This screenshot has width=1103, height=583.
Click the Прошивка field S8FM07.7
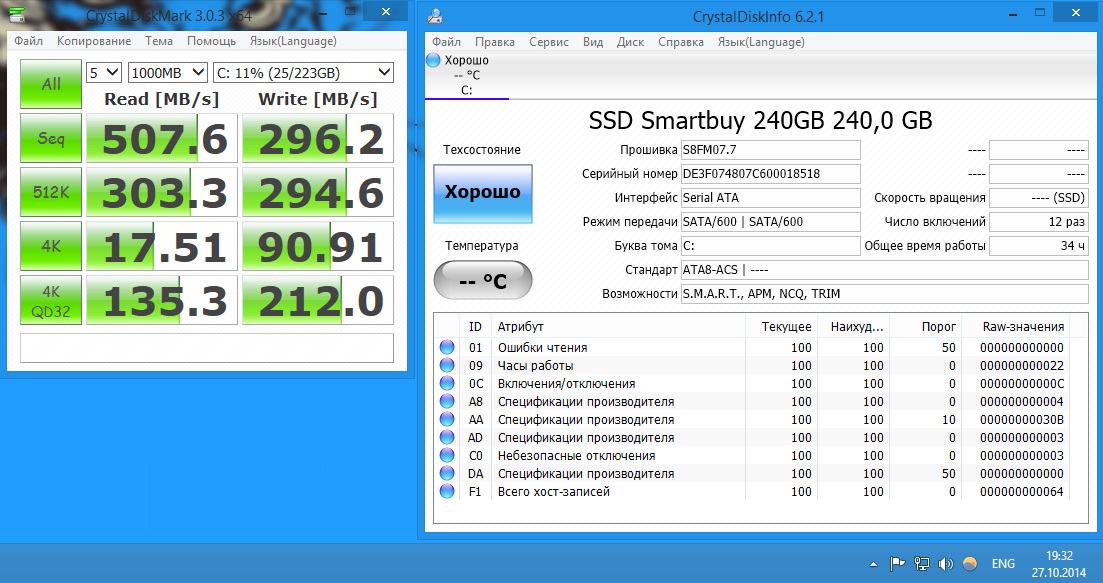770,150
